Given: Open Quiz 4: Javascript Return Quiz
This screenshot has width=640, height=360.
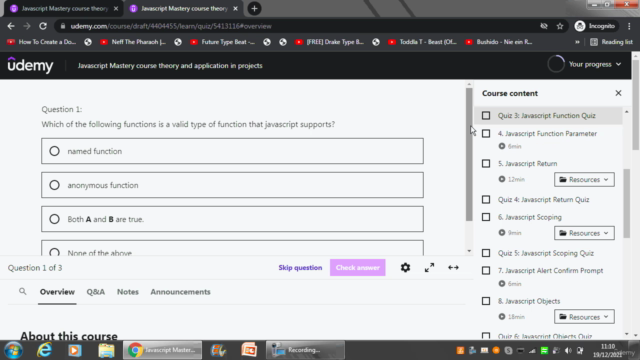Looking at the screenshot, I should tap(543, 200).
